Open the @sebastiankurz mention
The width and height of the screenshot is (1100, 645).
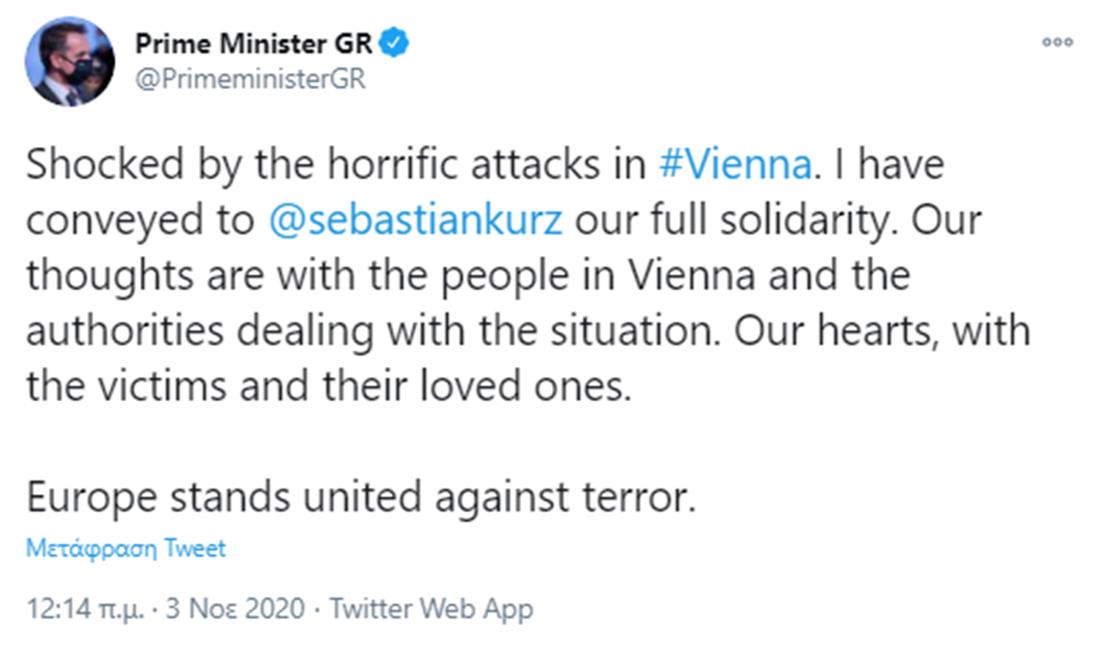(416, 220)
